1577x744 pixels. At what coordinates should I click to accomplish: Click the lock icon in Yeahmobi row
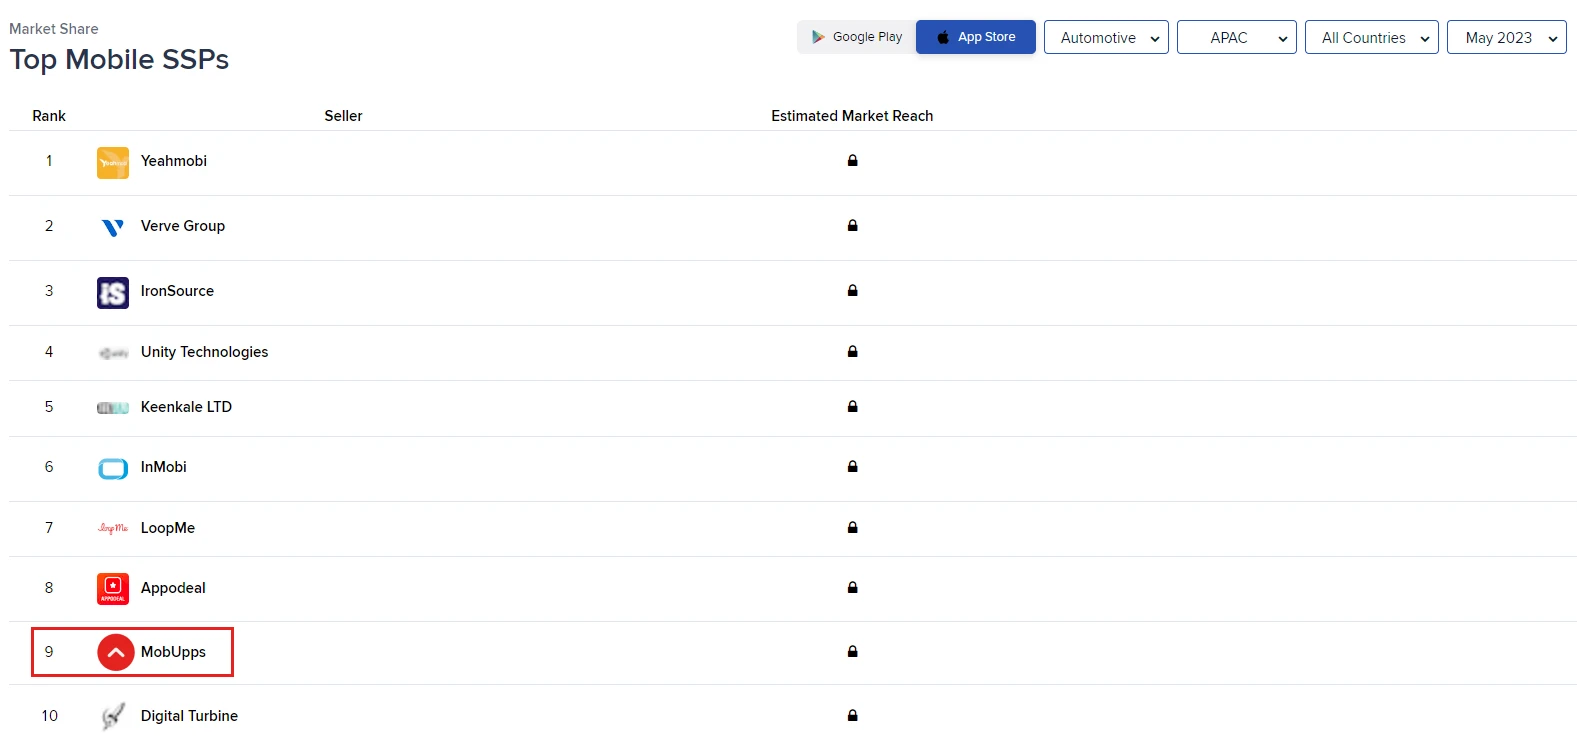pos(853,160)
